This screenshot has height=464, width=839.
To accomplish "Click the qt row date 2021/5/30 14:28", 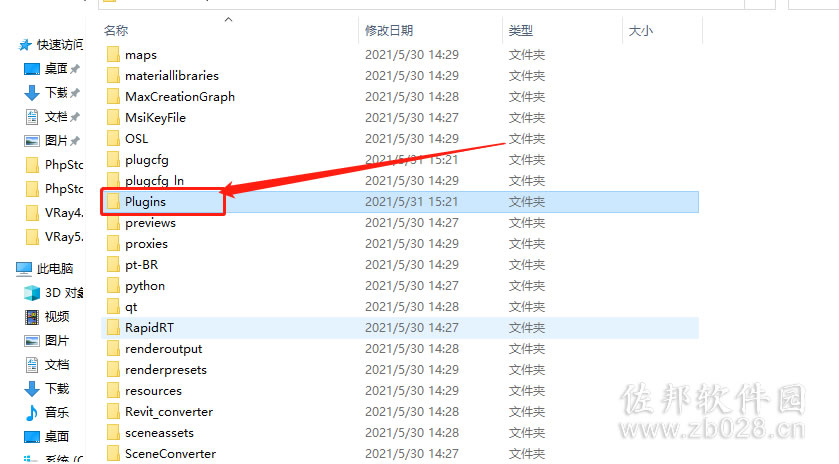I will coord(411,307).
